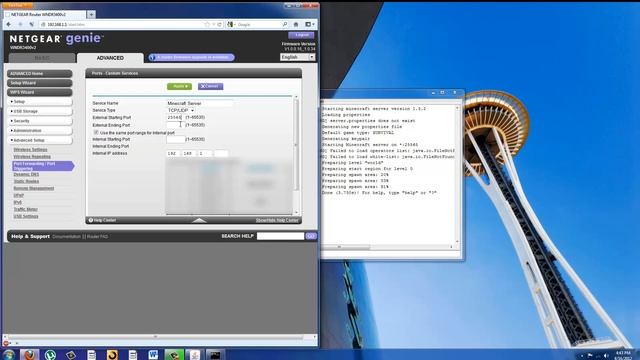Reload the router page
The width and height of the screenshot is (640, 360).
[220, 24]
